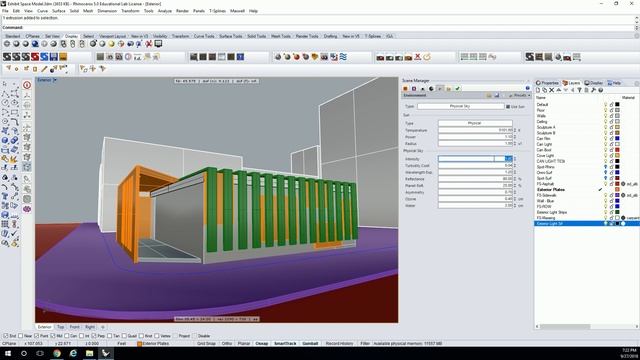
Task: Click the Reflectance value stepper arrows
Action: tap(515, 179)
